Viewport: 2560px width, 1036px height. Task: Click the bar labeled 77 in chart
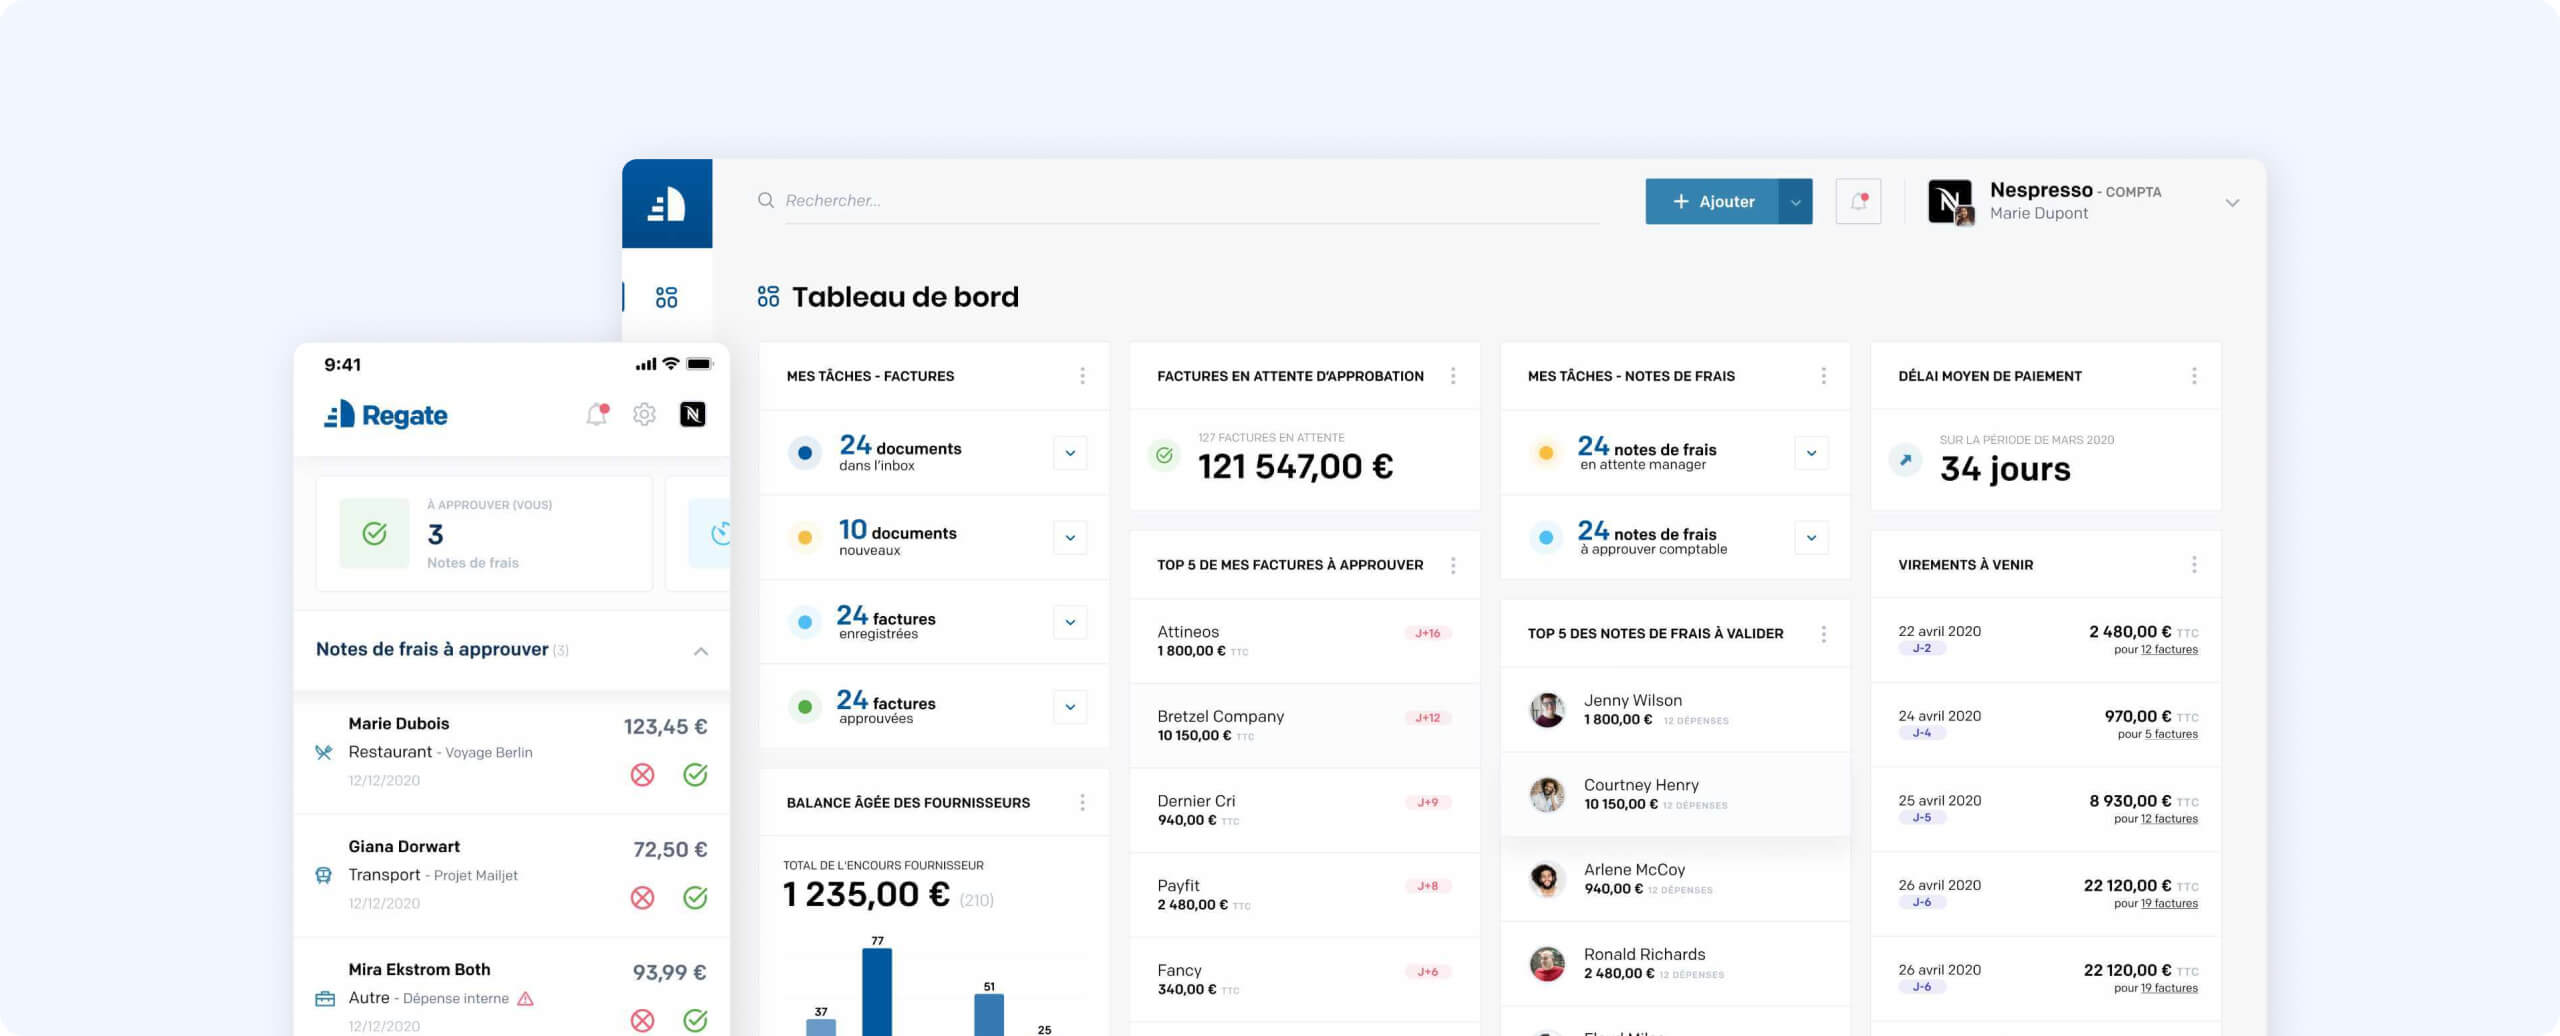point(877,992)
